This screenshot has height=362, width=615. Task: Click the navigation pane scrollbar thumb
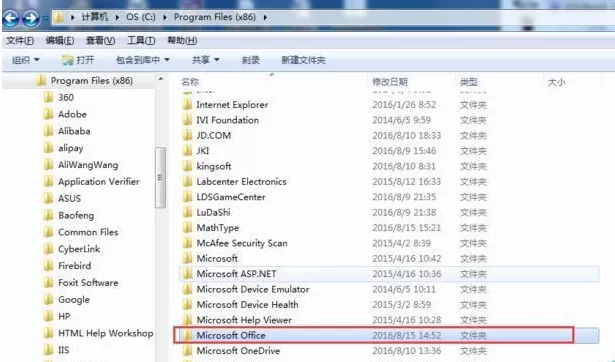(160, 178)
